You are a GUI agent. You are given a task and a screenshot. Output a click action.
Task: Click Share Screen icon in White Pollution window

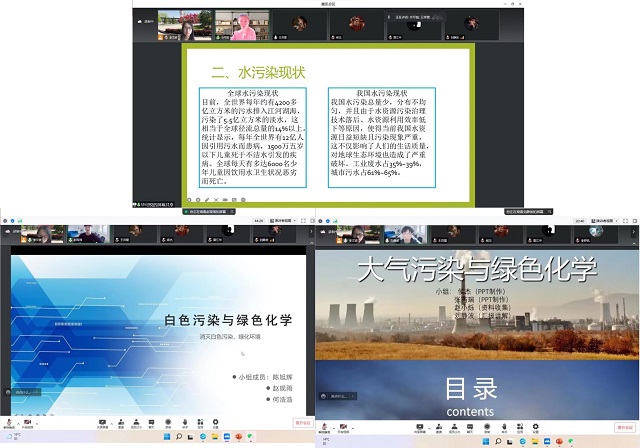(102, 424)
